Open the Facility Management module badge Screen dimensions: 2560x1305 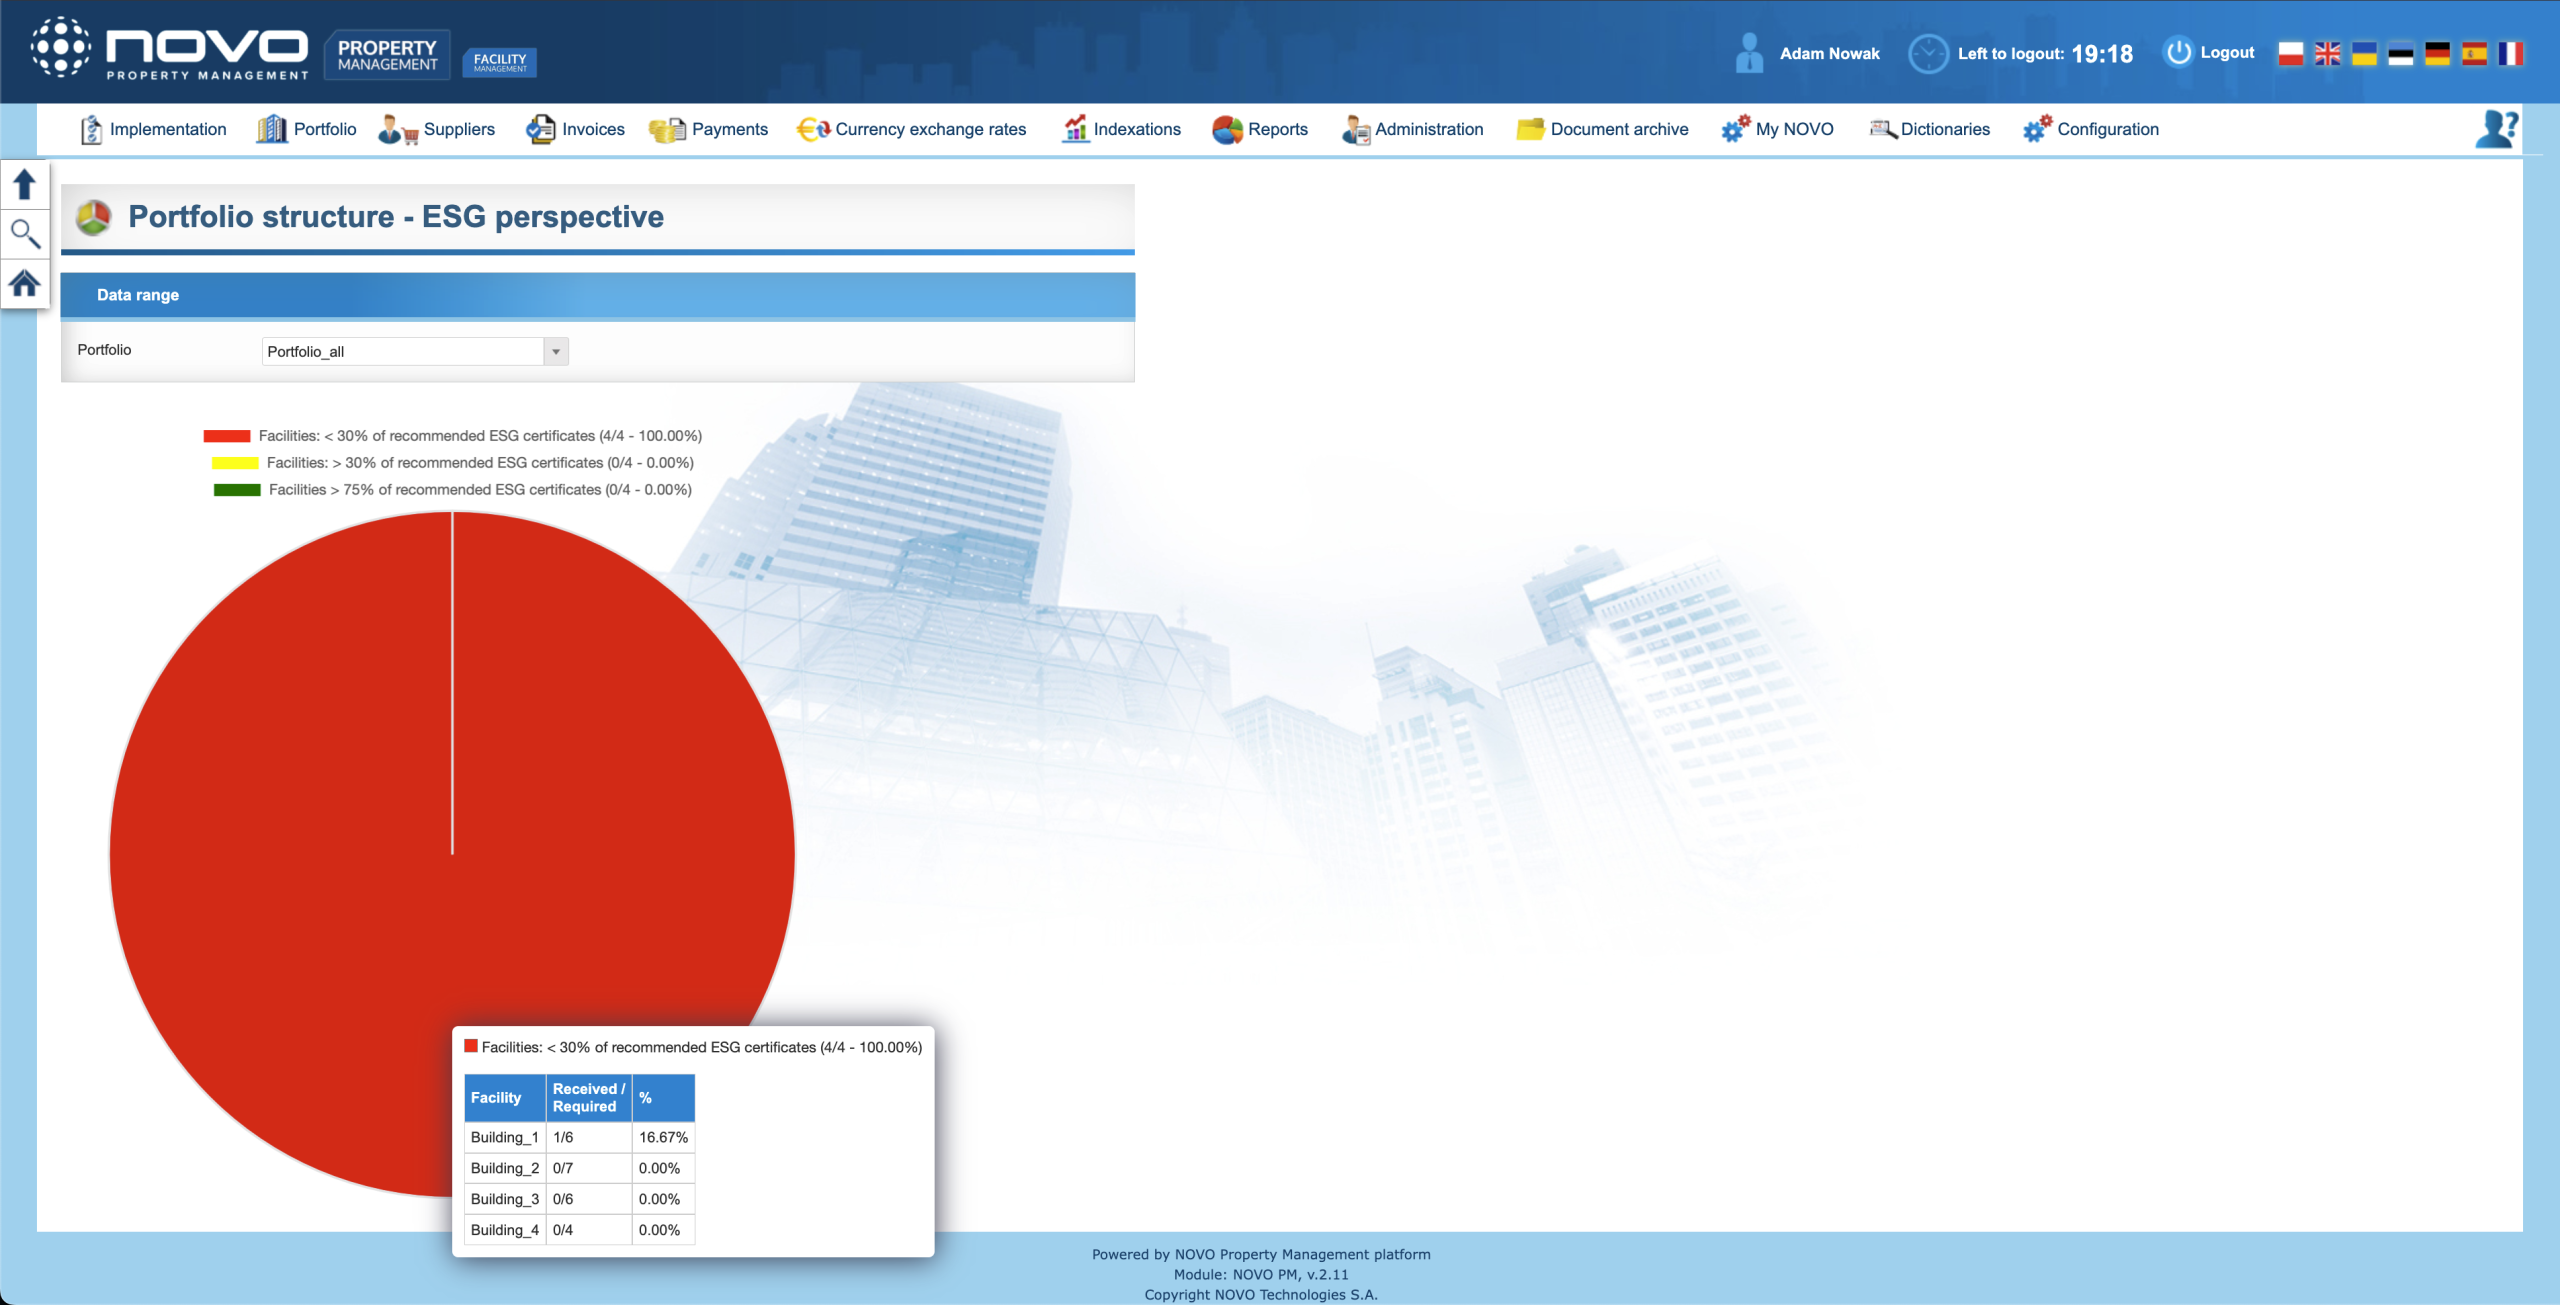click(x=499, y=62)
